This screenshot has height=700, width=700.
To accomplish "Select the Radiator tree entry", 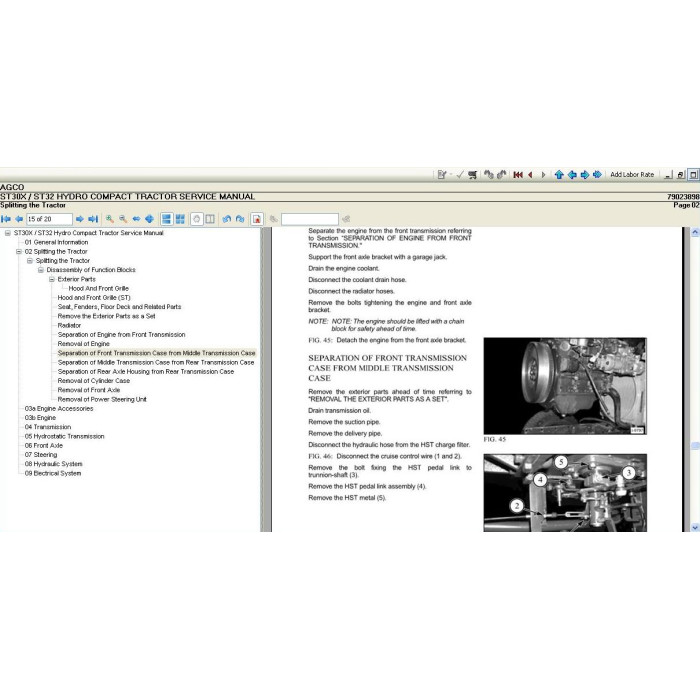I will pyautogui.click(x=69, y=325).
